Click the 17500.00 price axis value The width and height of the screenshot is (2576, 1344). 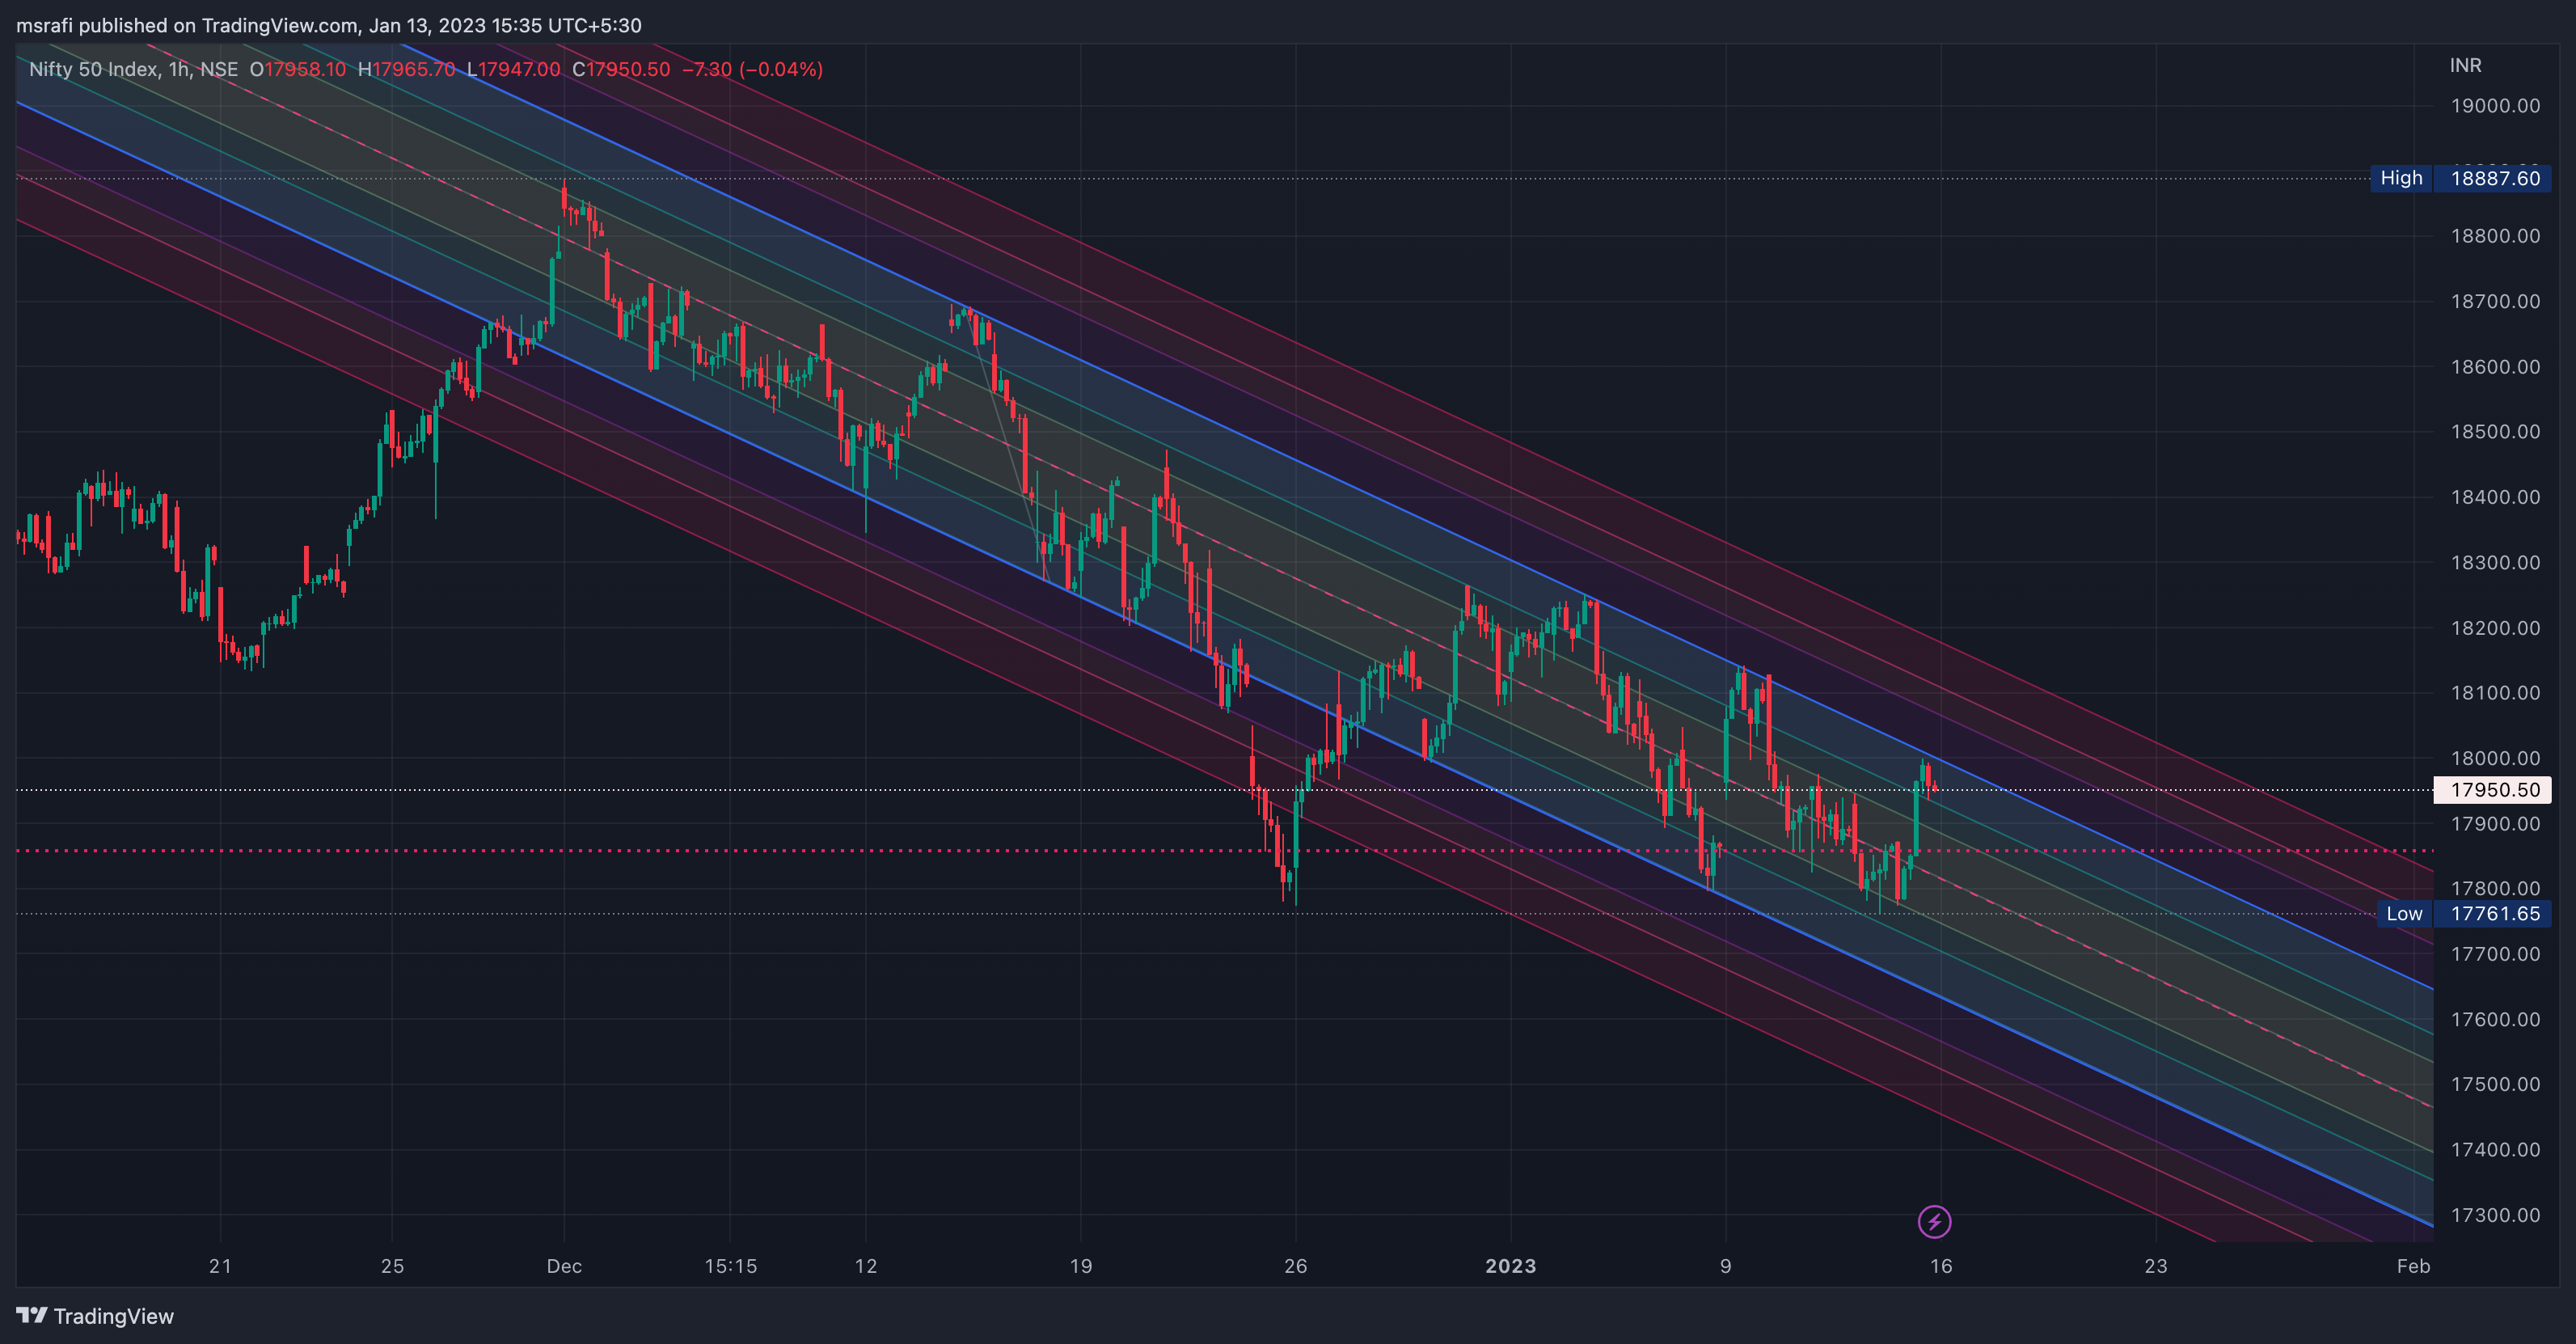click(x=2495, y=1084)
